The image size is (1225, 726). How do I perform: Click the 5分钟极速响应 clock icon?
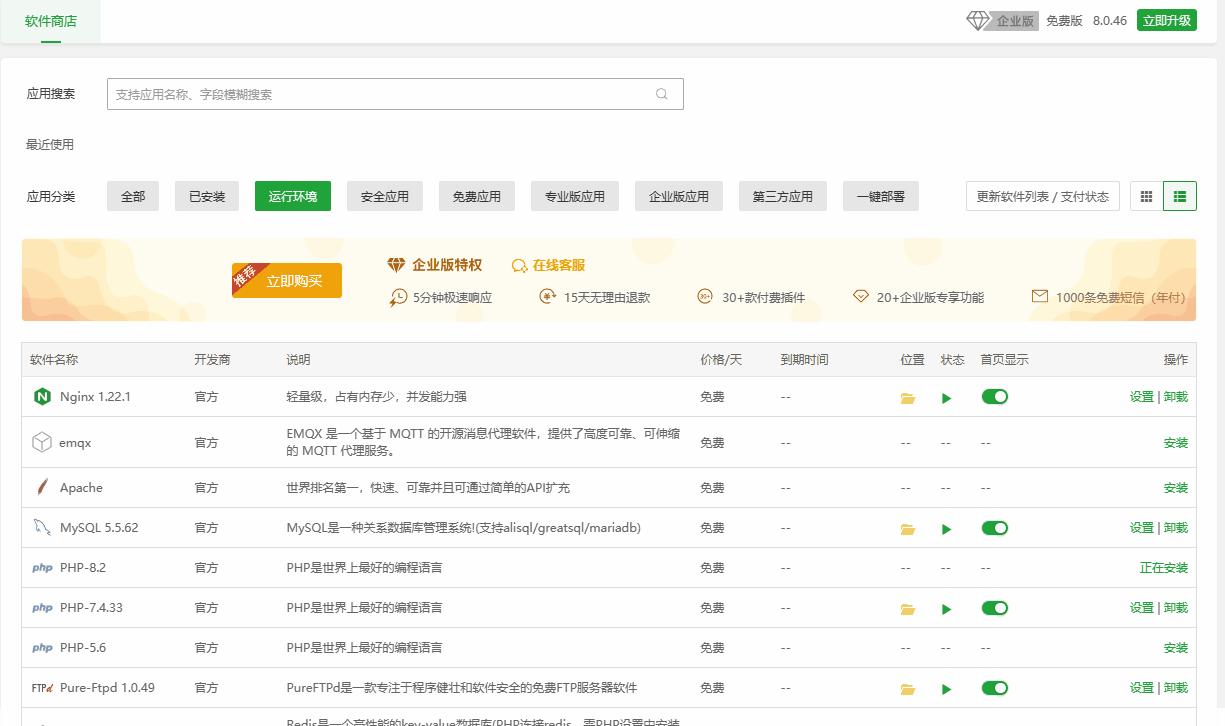(x=399, y=297)
